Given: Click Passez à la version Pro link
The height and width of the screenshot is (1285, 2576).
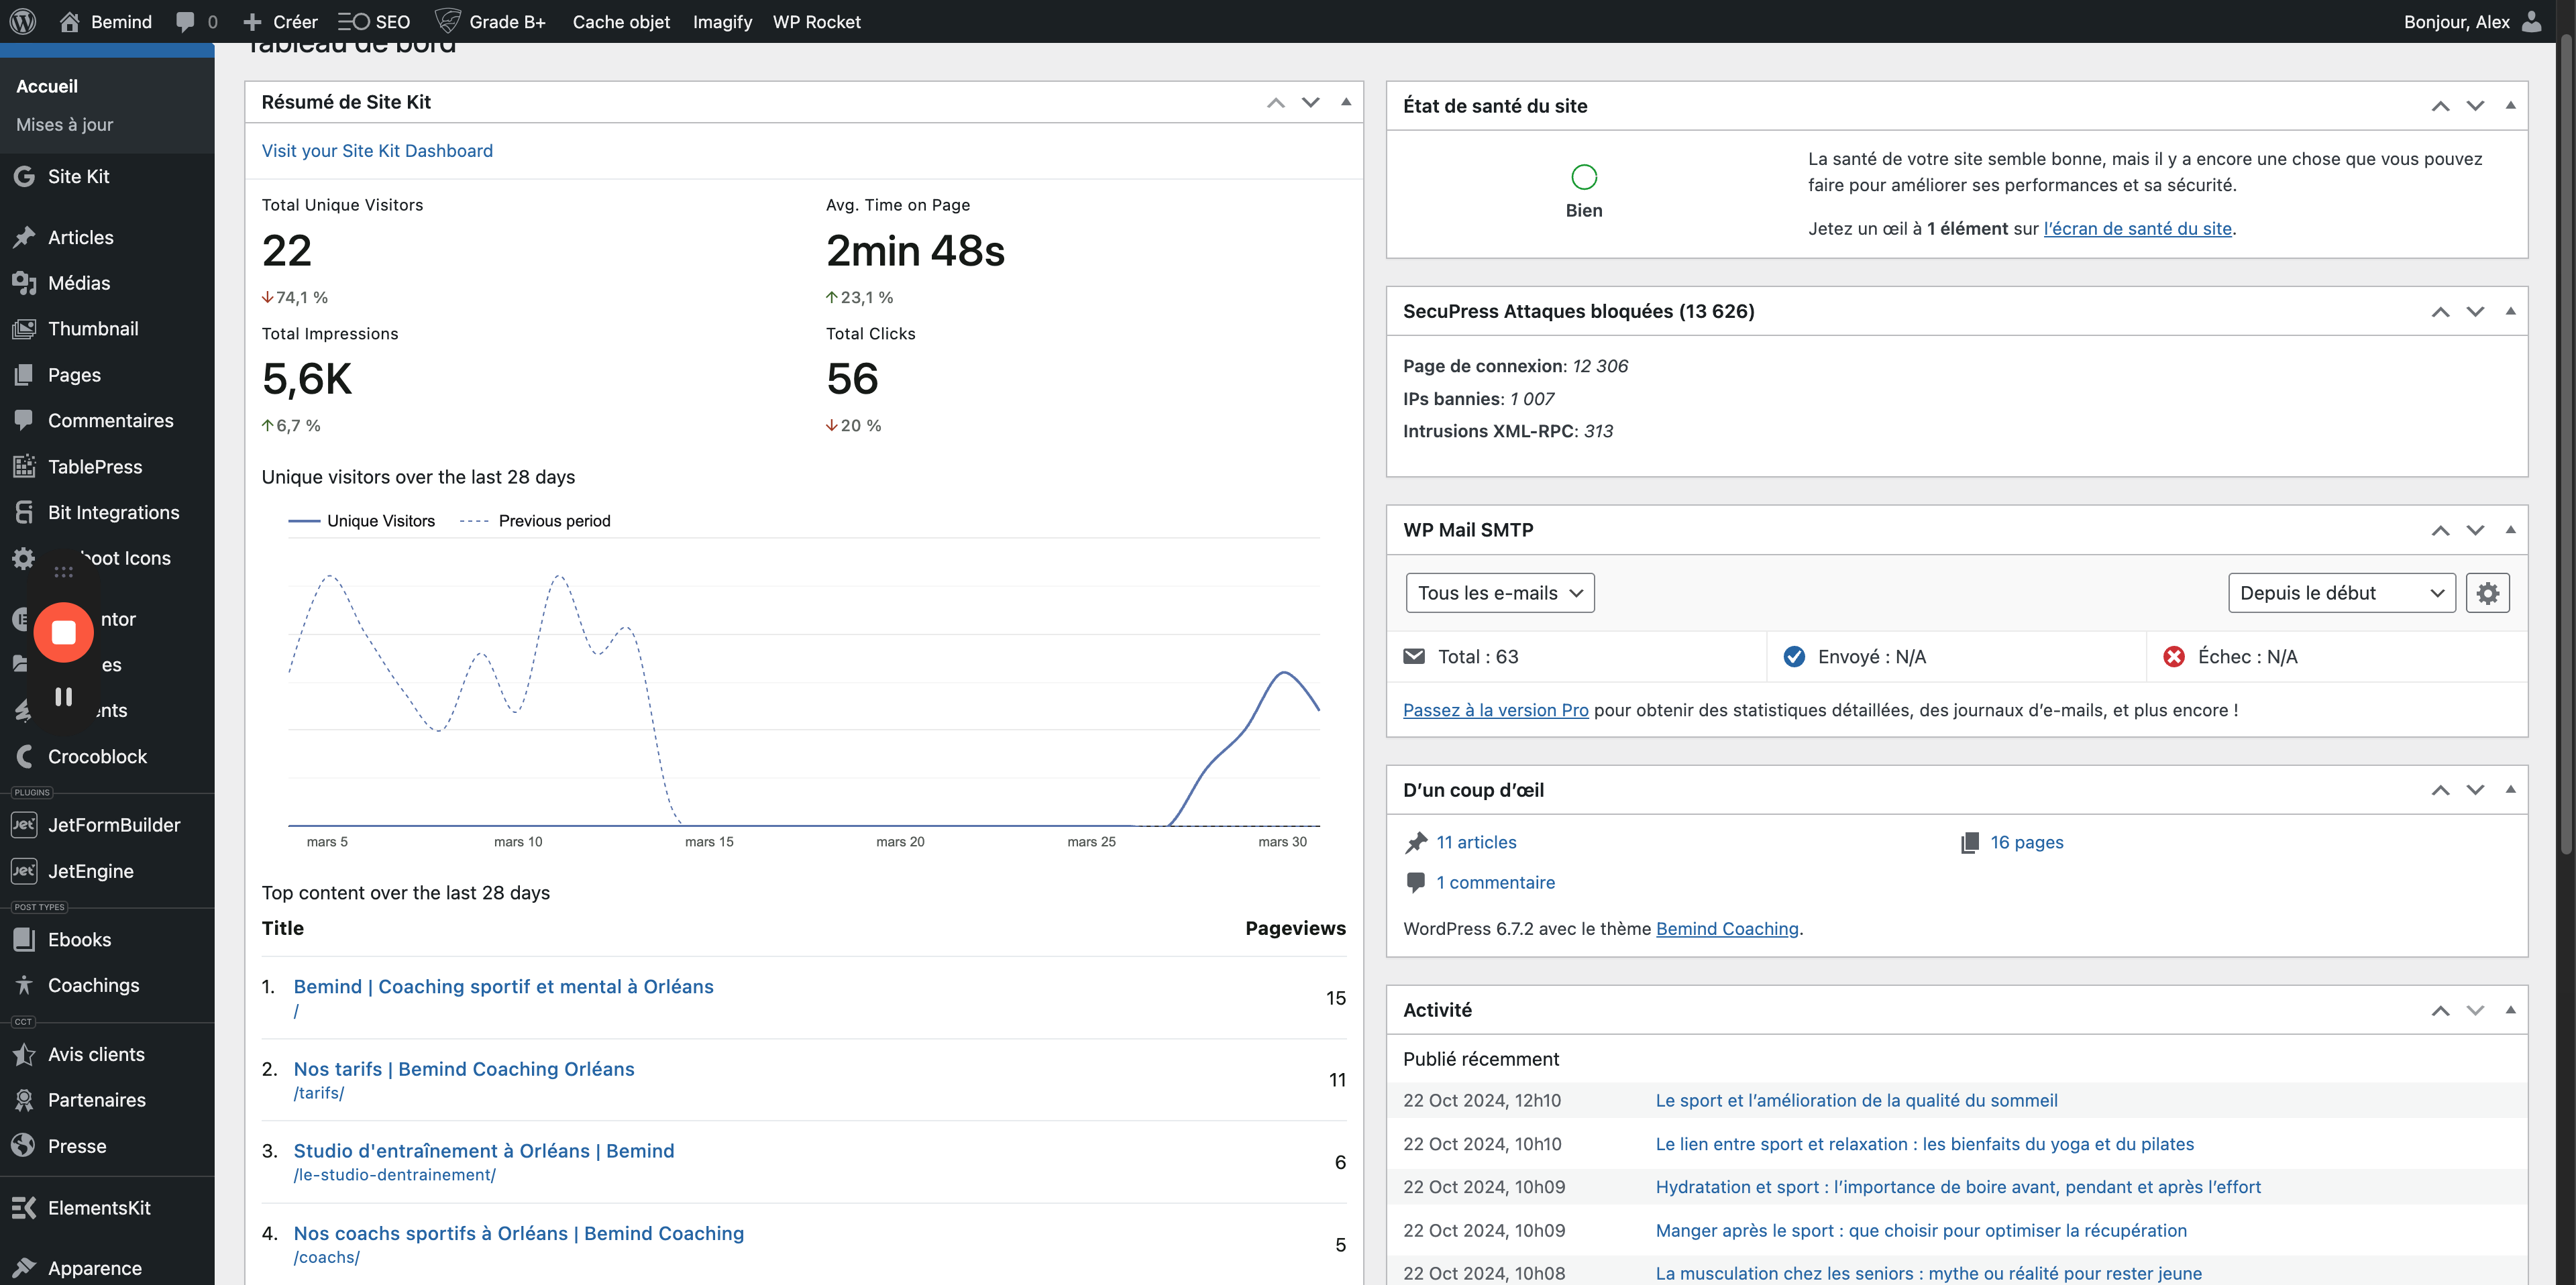Looking at the screenshot, I should [1495, 710].
